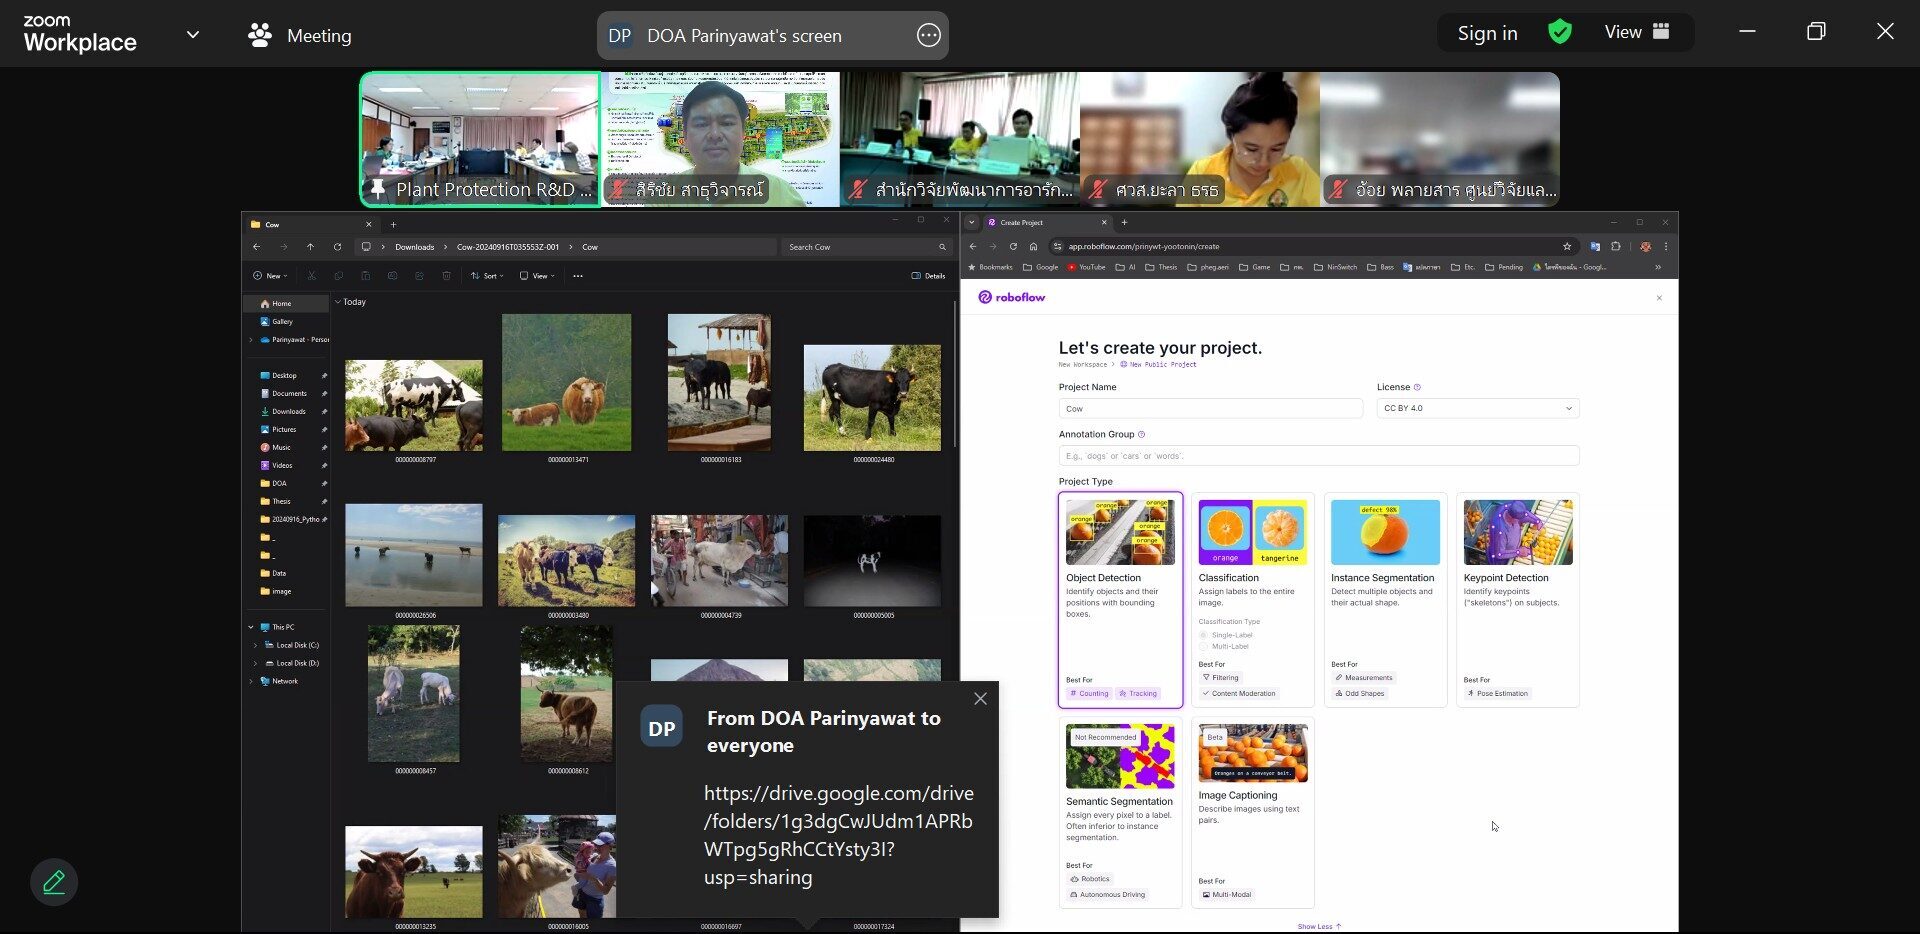Open the Thesis bookmarks folder in Chrome
Screen dimensions: 1920x934
[x=1161, y=267]
